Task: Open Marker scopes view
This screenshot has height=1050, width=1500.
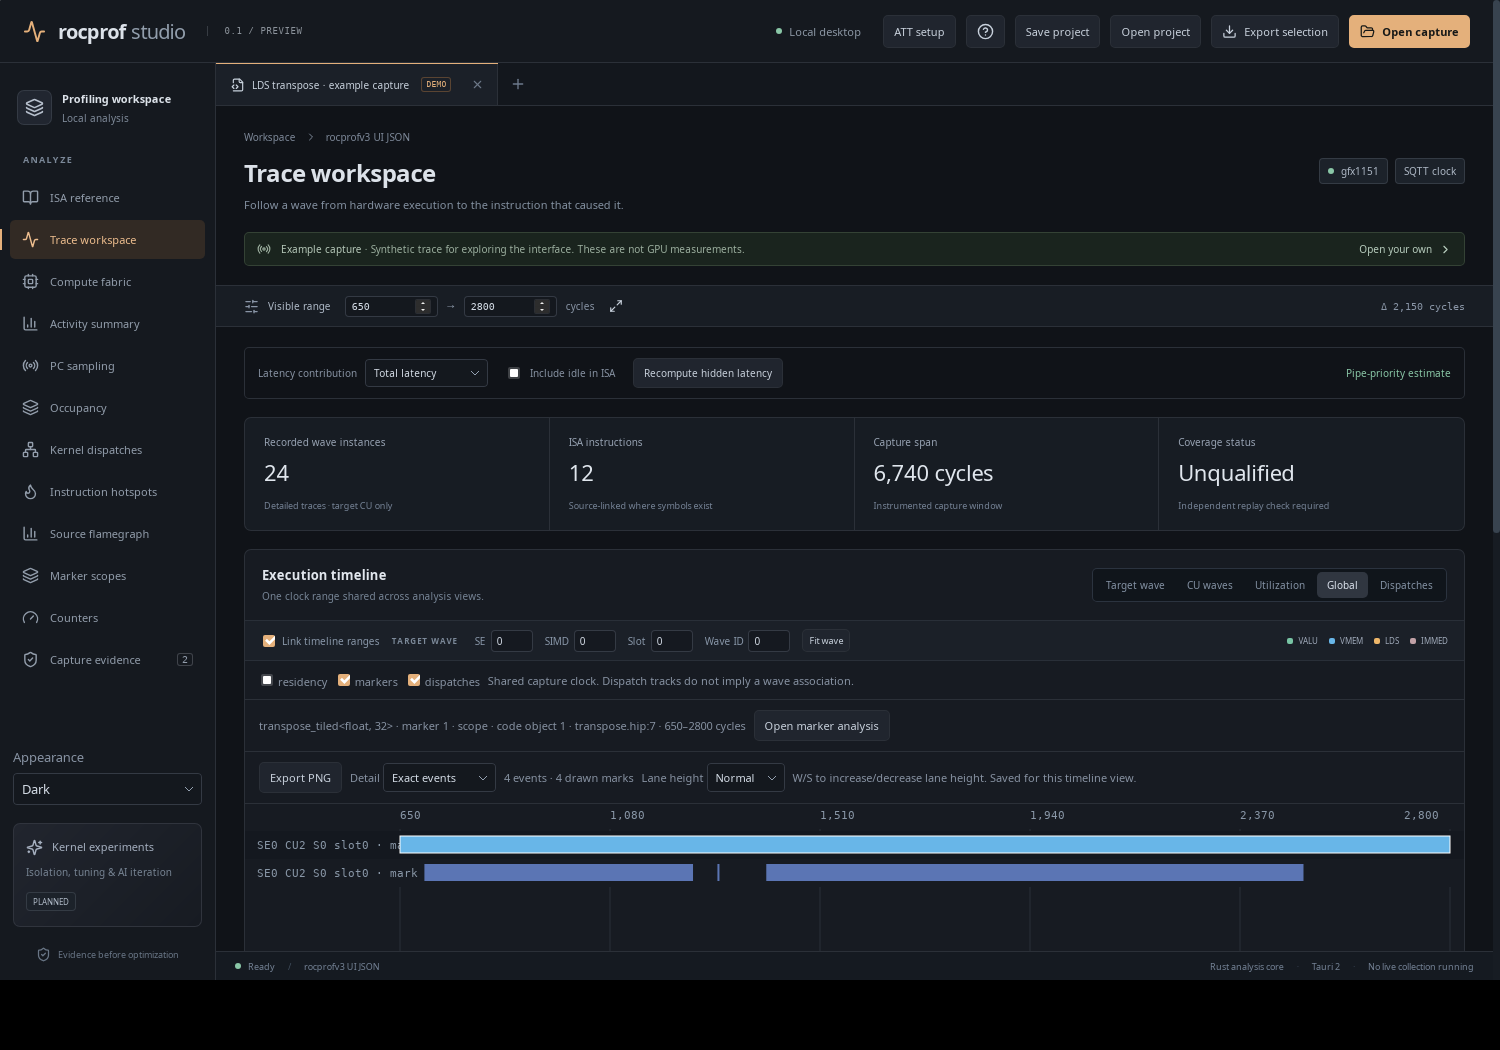Action: (x=107, y=576)
